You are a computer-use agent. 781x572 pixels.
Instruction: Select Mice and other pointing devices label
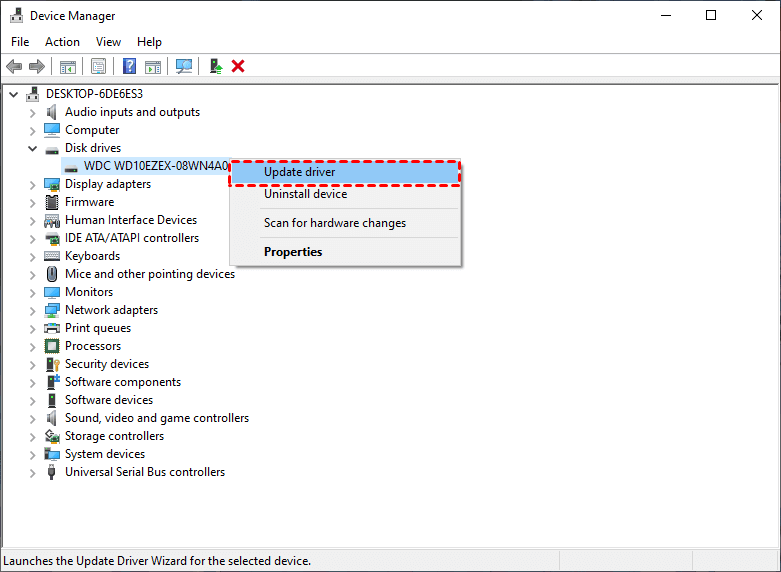pyautogui.click(x=149, y=274)
